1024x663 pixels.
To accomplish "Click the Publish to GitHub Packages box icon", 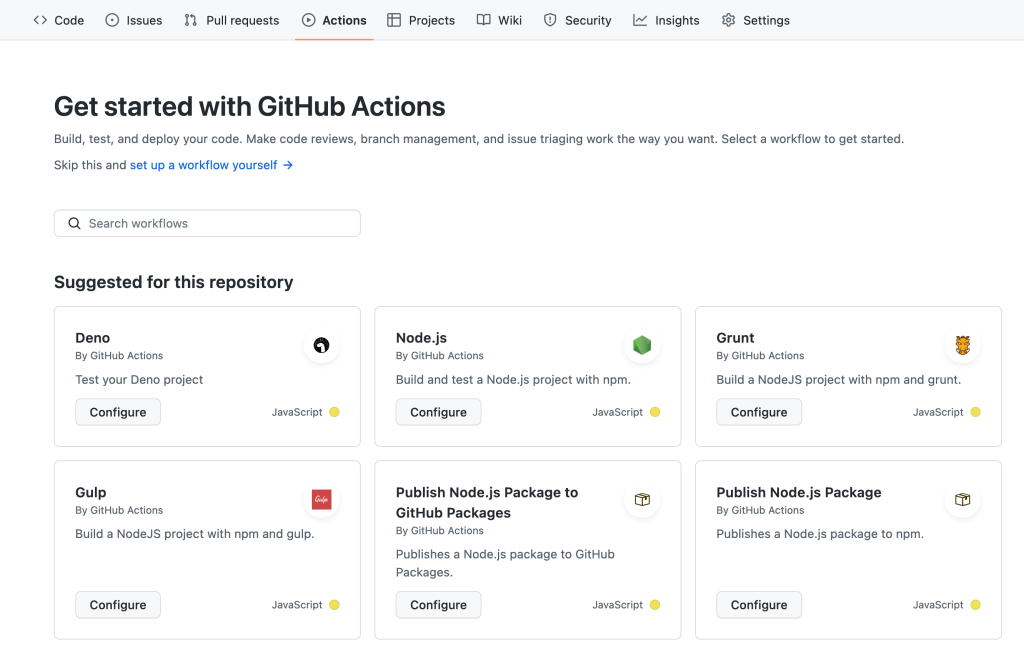I will 642,500.
